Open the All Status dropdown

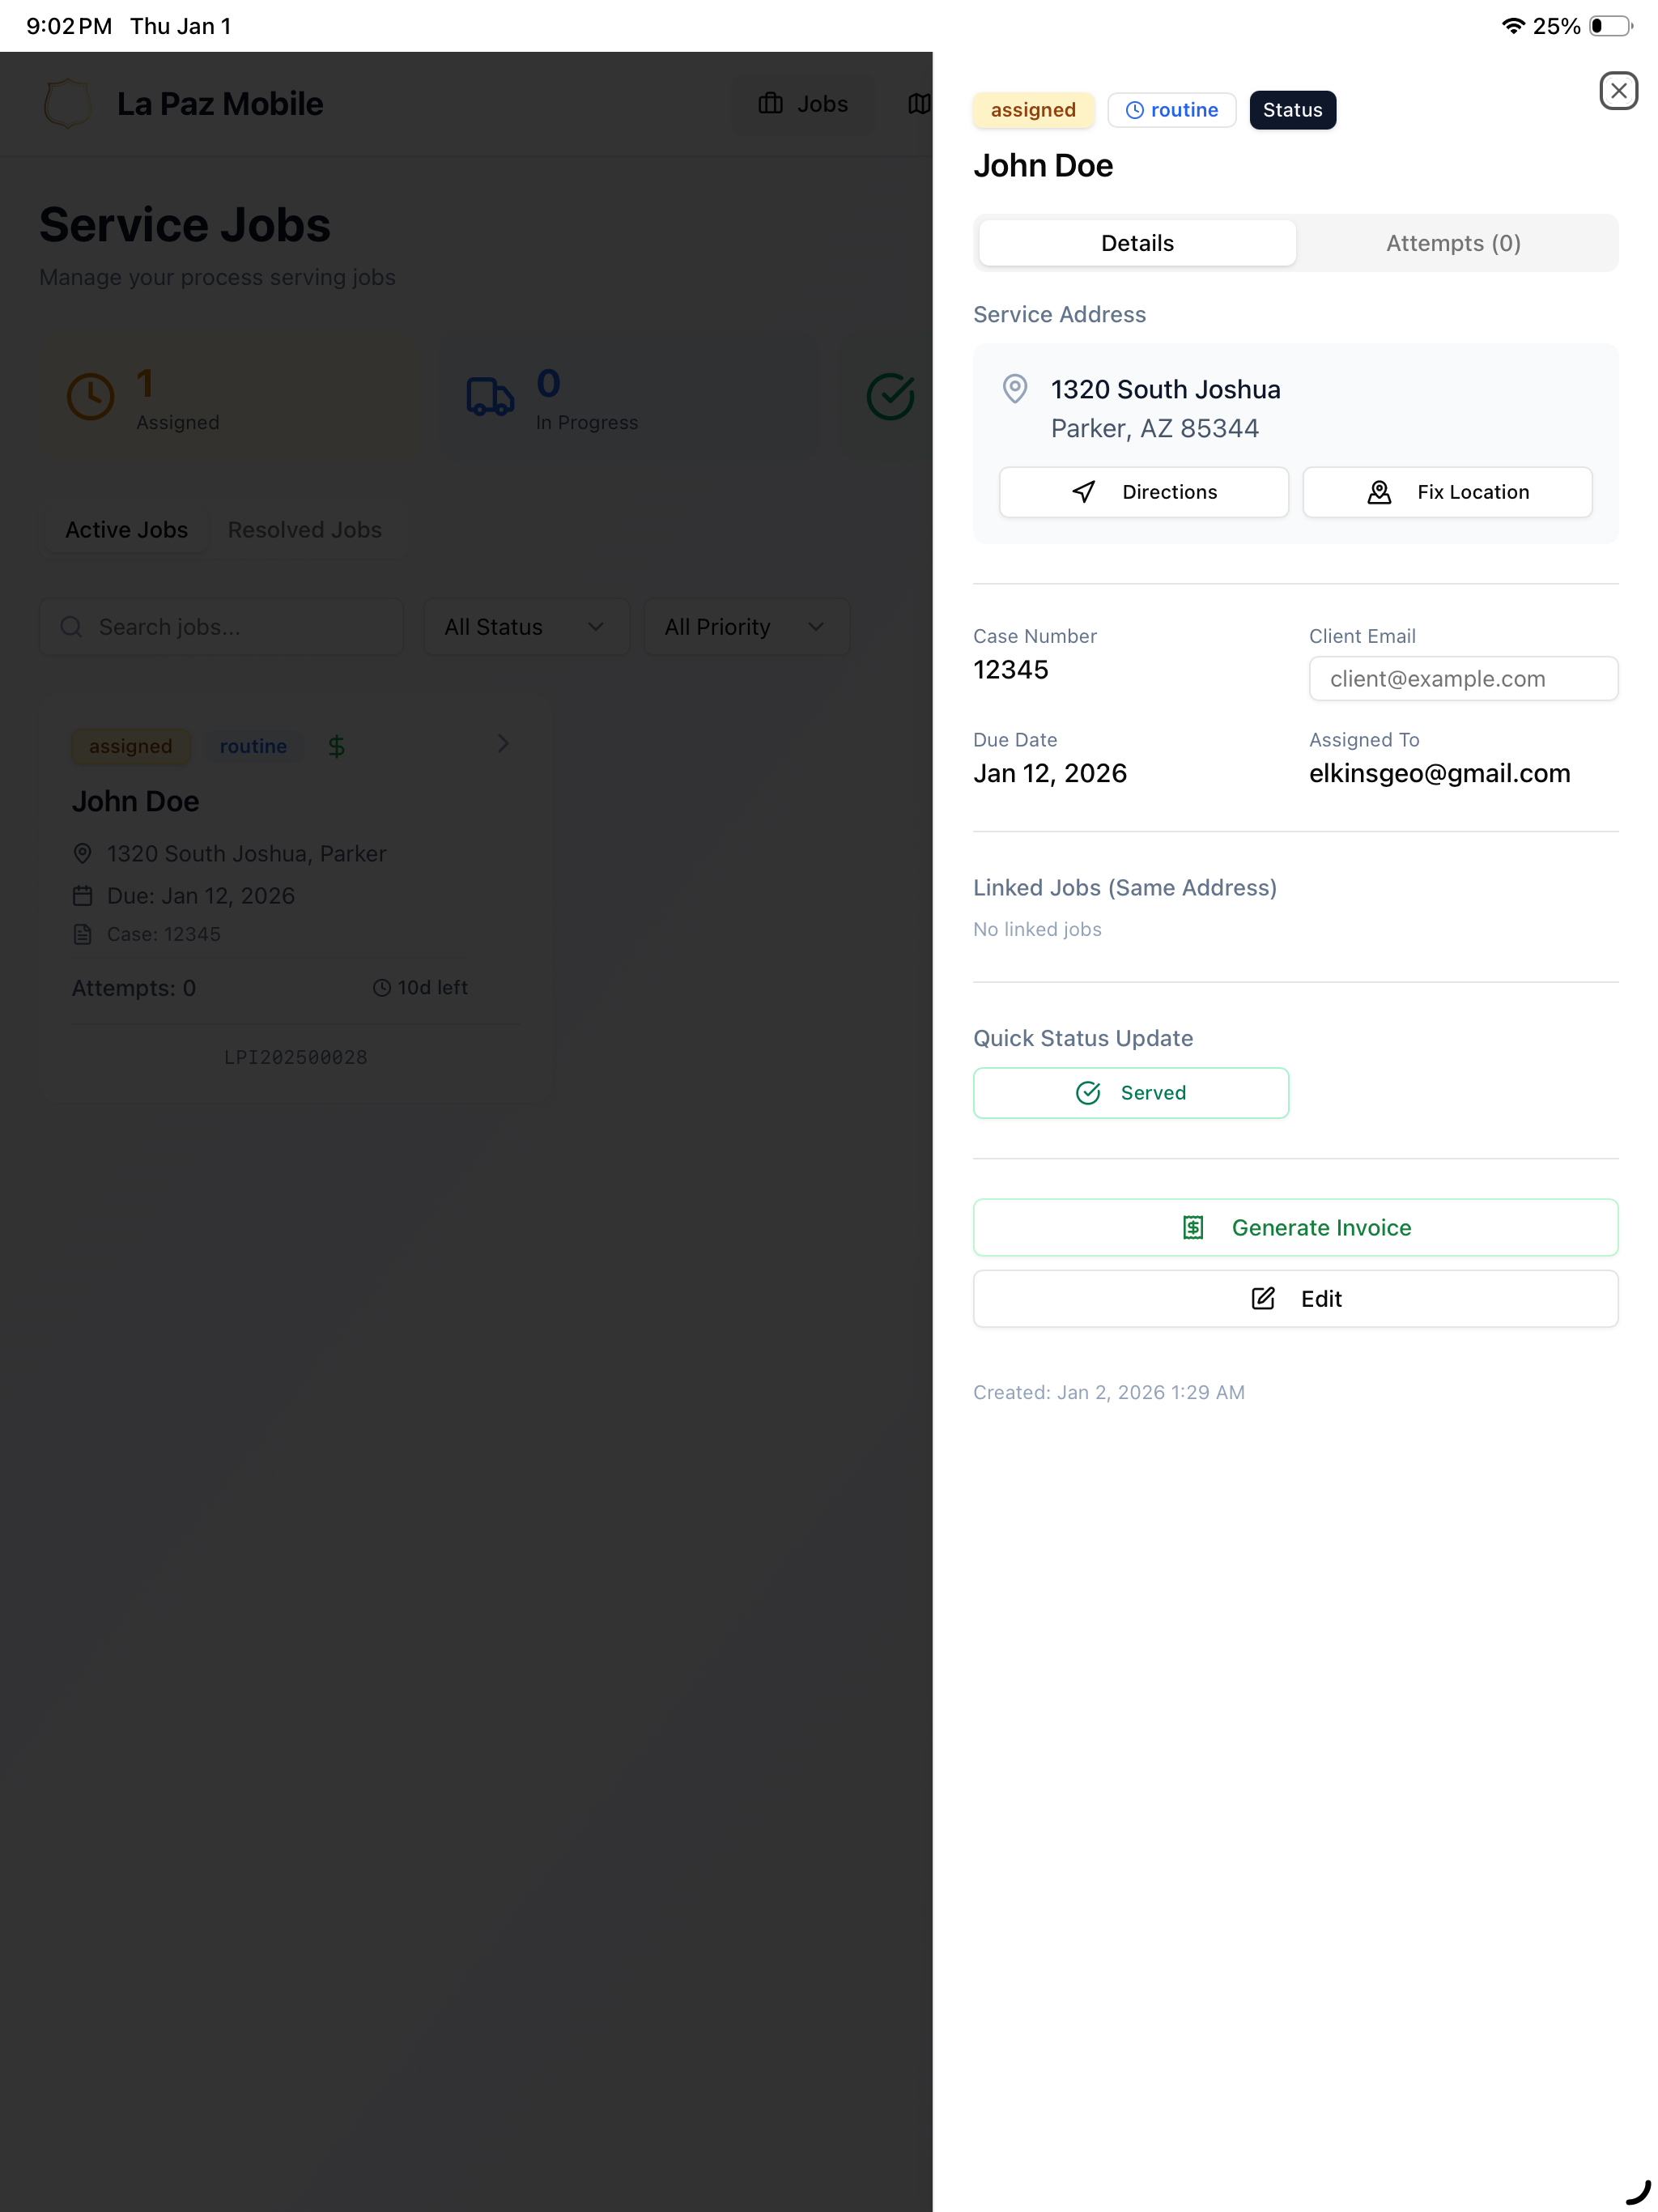point(526,627)
